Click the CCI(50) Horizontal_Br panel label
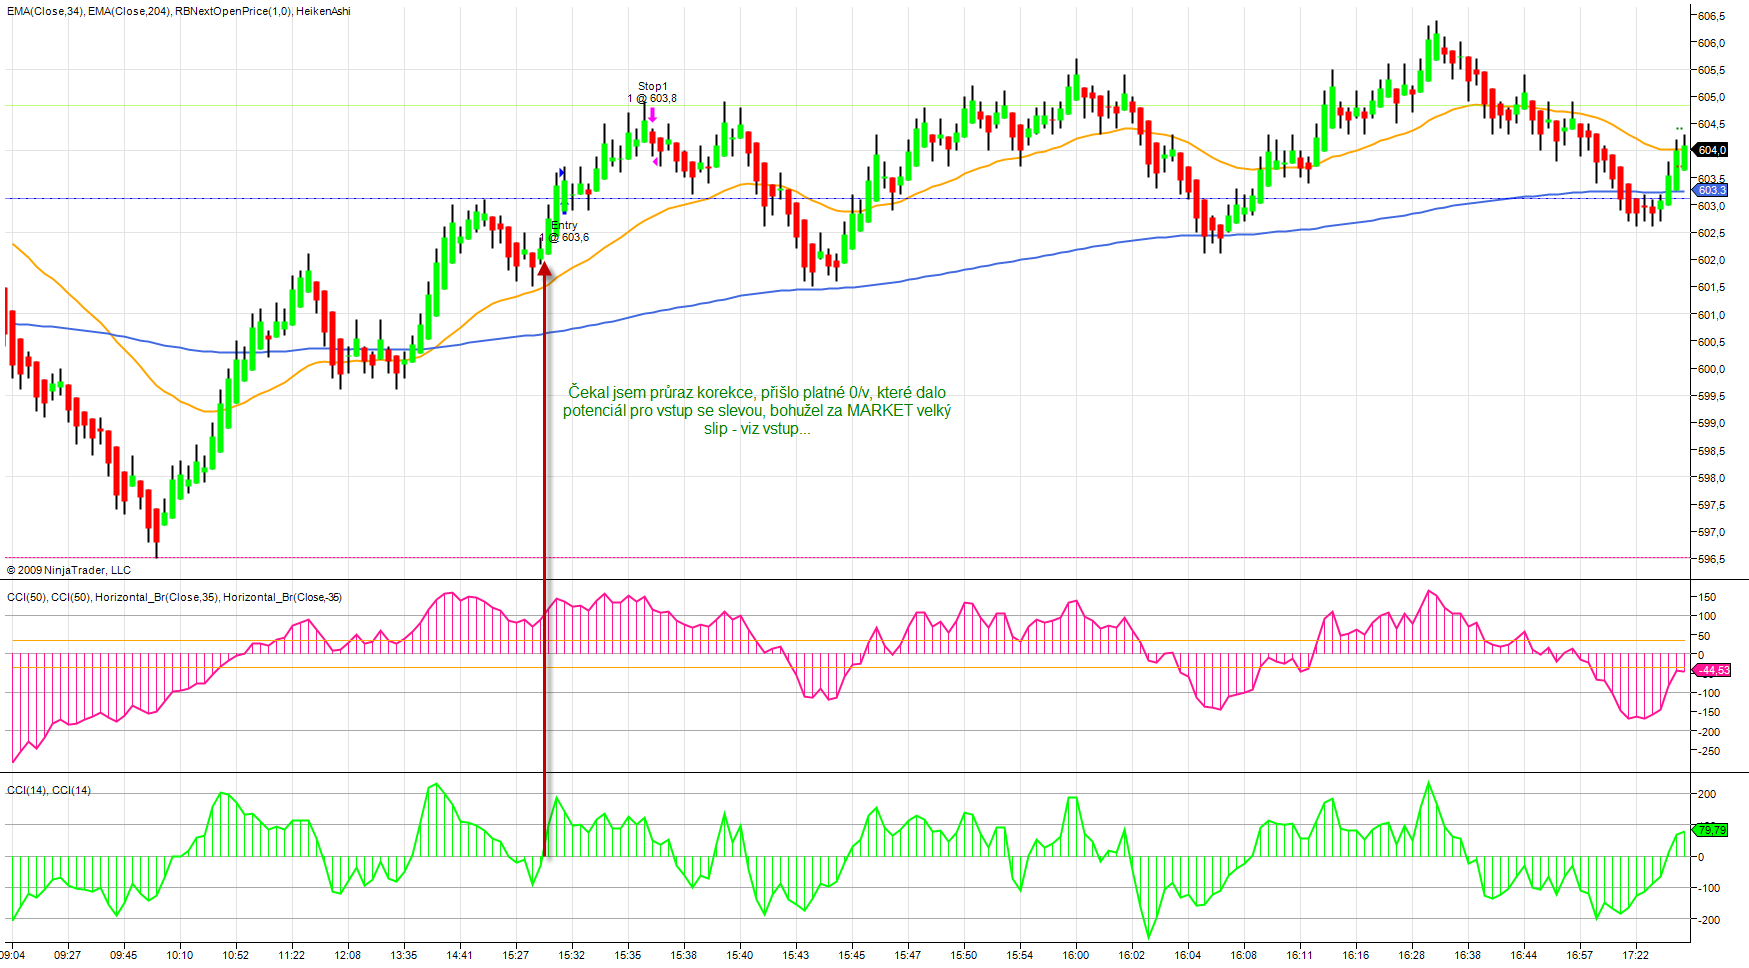Image resolution: width=1749 pixels, height=968 pixels. coord(174,597)
